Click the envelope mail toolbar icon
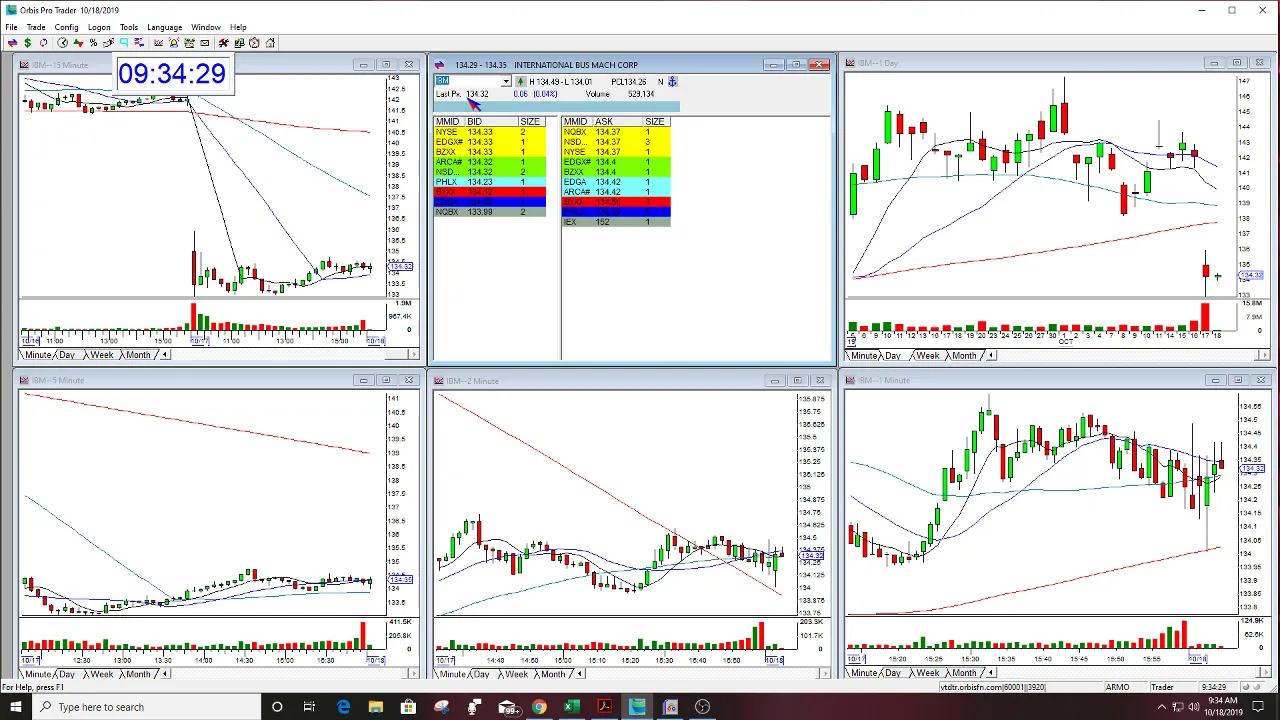This screenshot has height=720, width=1280. (205, 43)
